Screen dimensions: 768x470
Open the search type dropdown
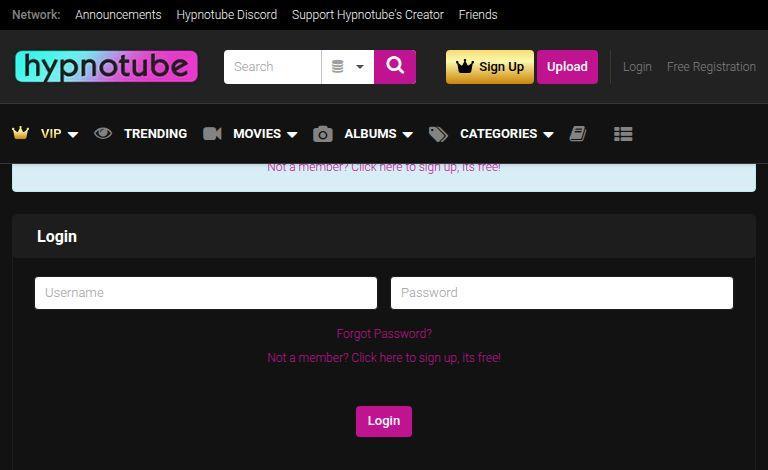tap(347, 67)
